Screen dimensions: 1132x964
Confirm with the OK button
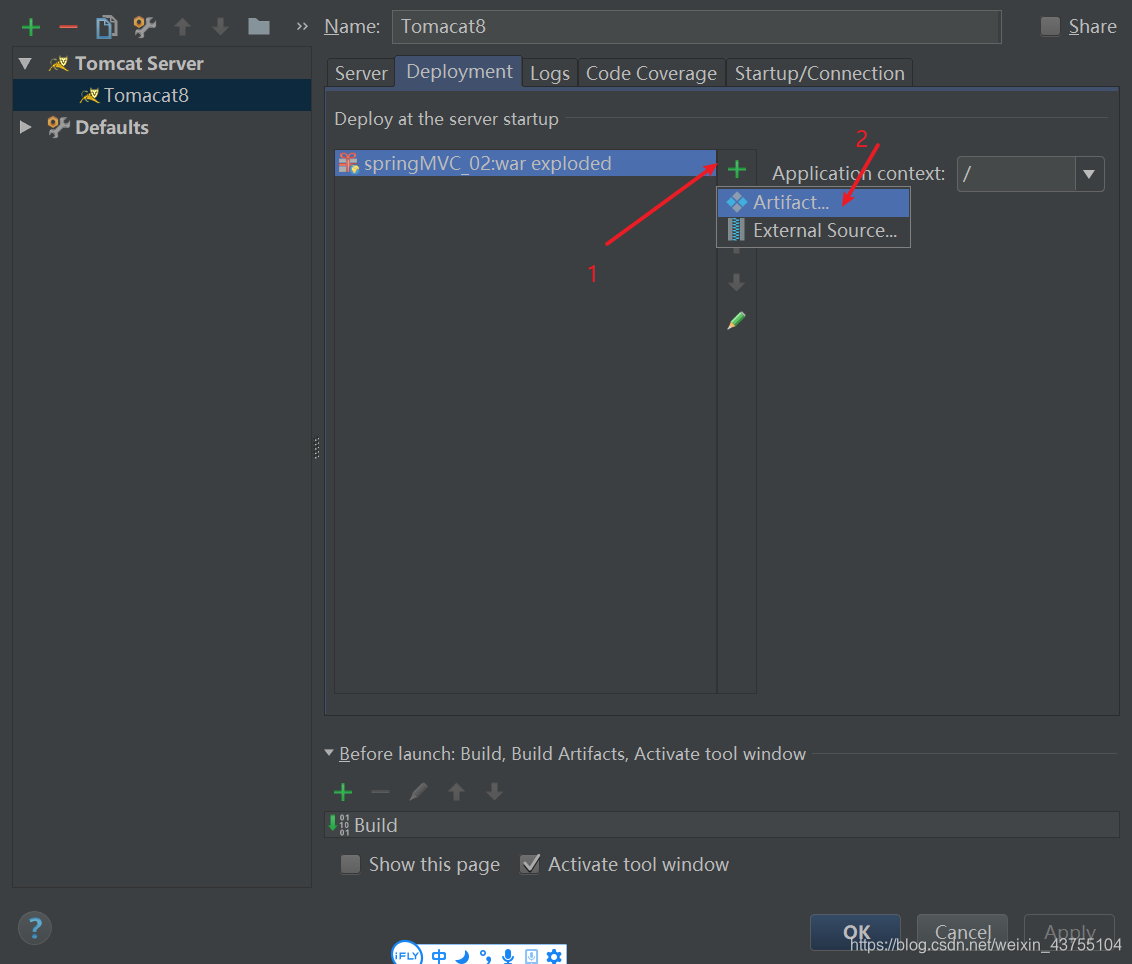pos(855,932)
